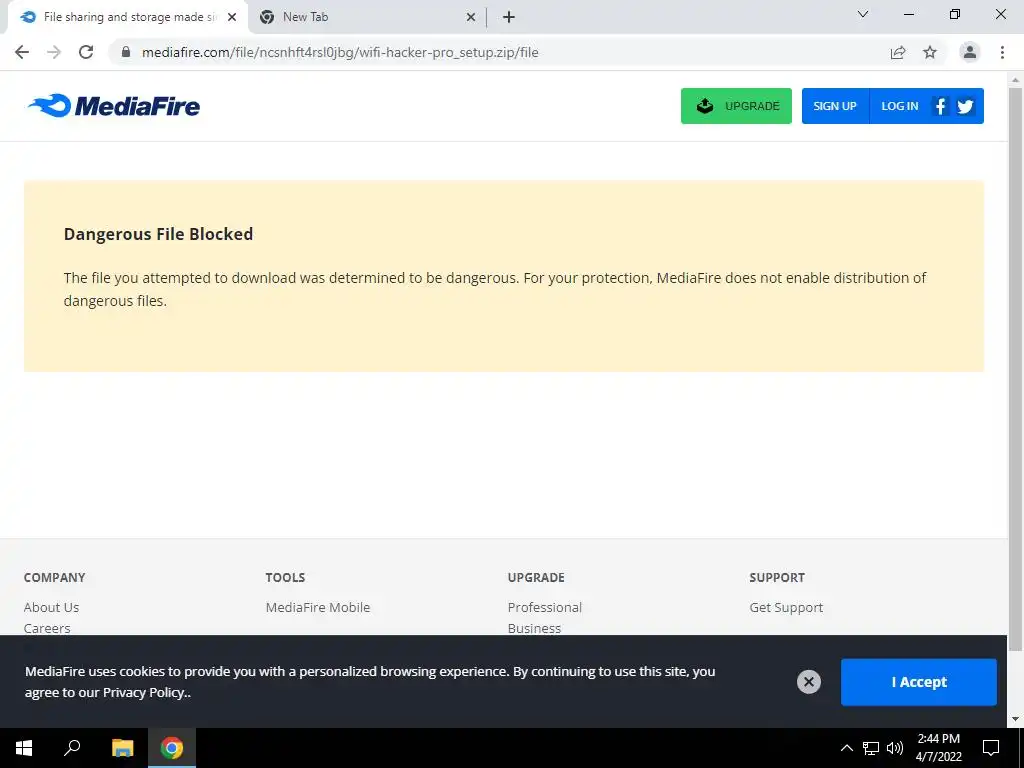Viewport: 1024px width, 768px height.
Task: Select the File sharing and storage tab
Action: (127, 17)
